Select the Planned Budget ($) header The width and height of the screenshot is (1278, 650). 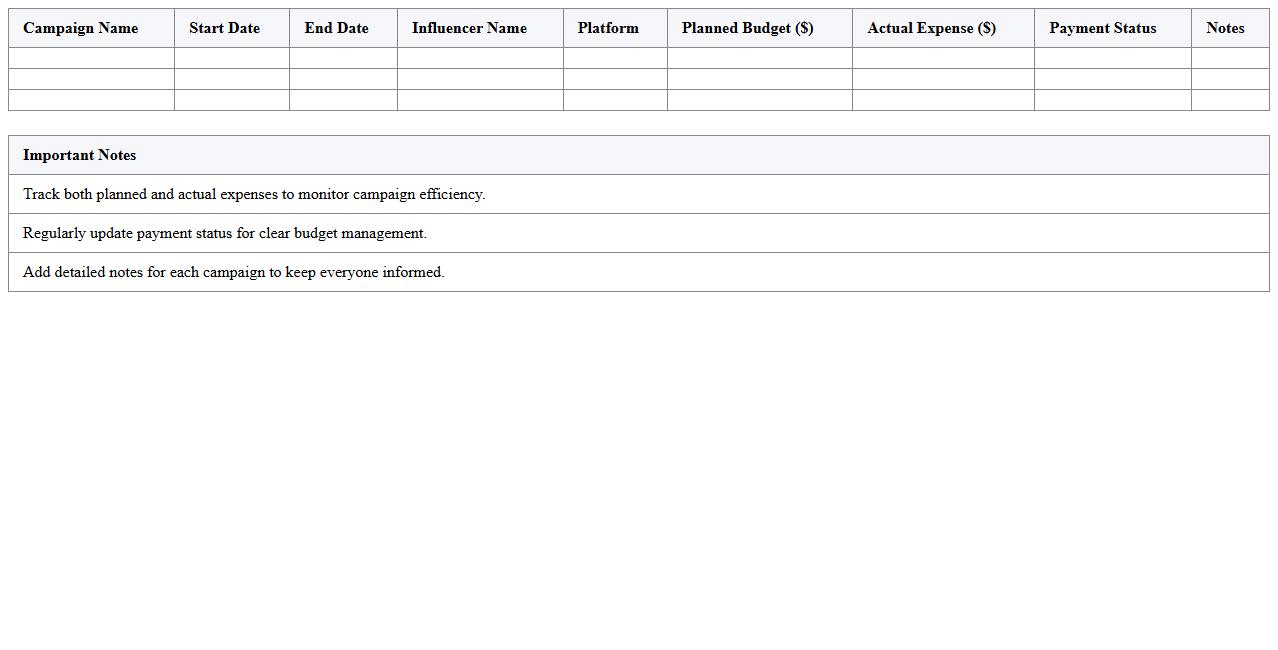(747, 28)
